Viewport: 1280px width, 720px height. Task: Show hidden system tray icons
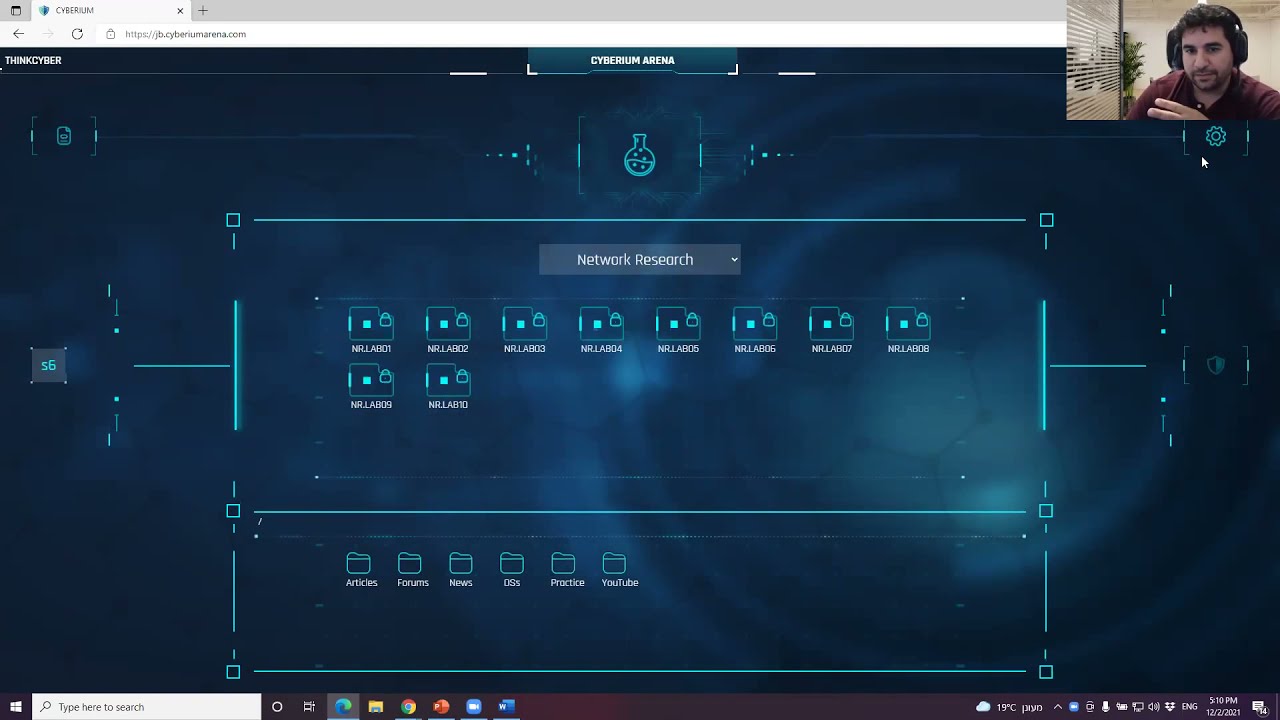click(1058, 707)
